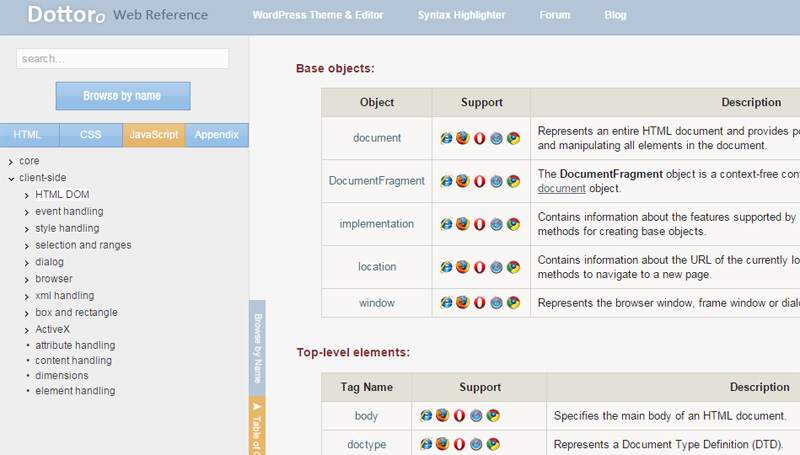The height and width of the screenshot is (455, 800).
Task: Open the attribute handling tree item
Action: pos(75,345)
